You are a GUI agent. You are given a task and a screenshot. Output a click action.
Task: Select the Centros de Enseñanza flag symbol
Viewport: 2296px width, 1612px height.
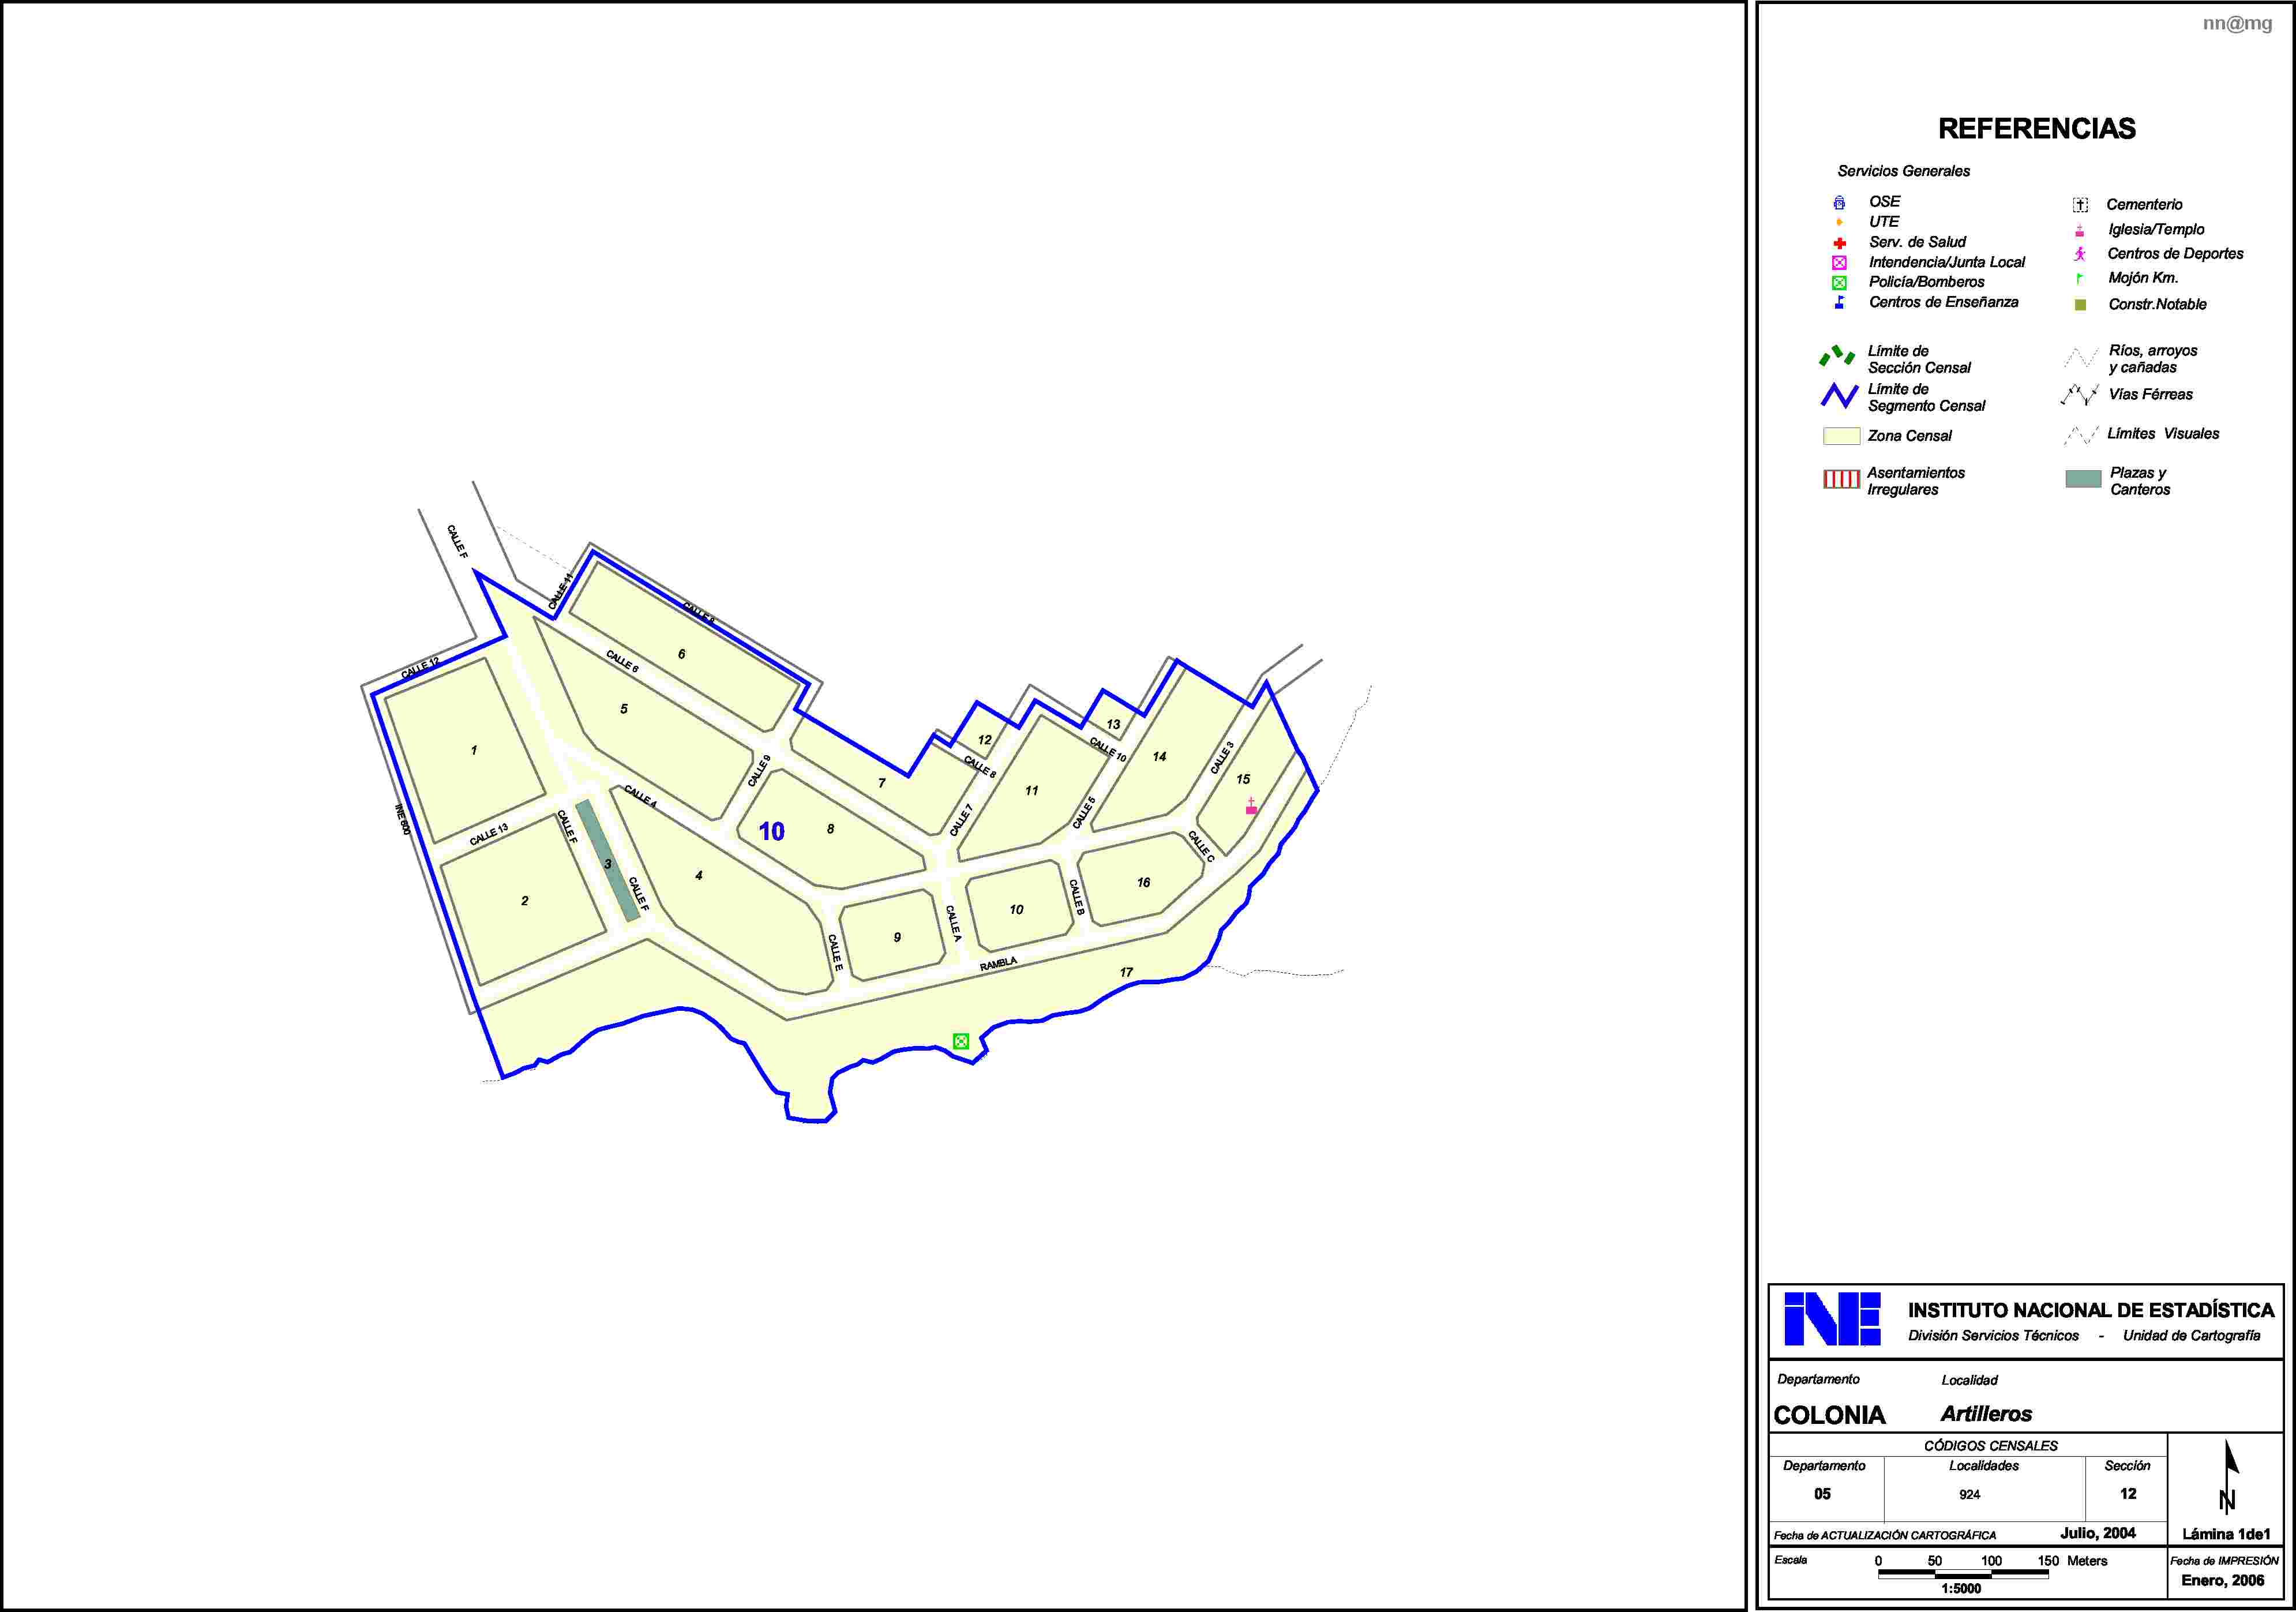[1839, 302]
